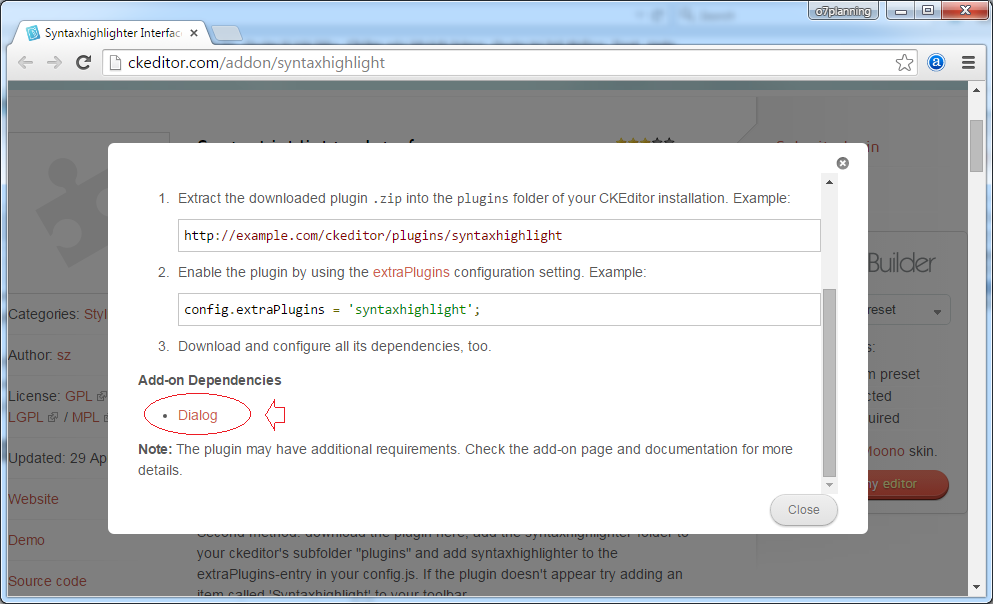Bookmark this page with the star icon
This screenshot has width=993, height=604.
pyautogui.click(x=904, y=63)
